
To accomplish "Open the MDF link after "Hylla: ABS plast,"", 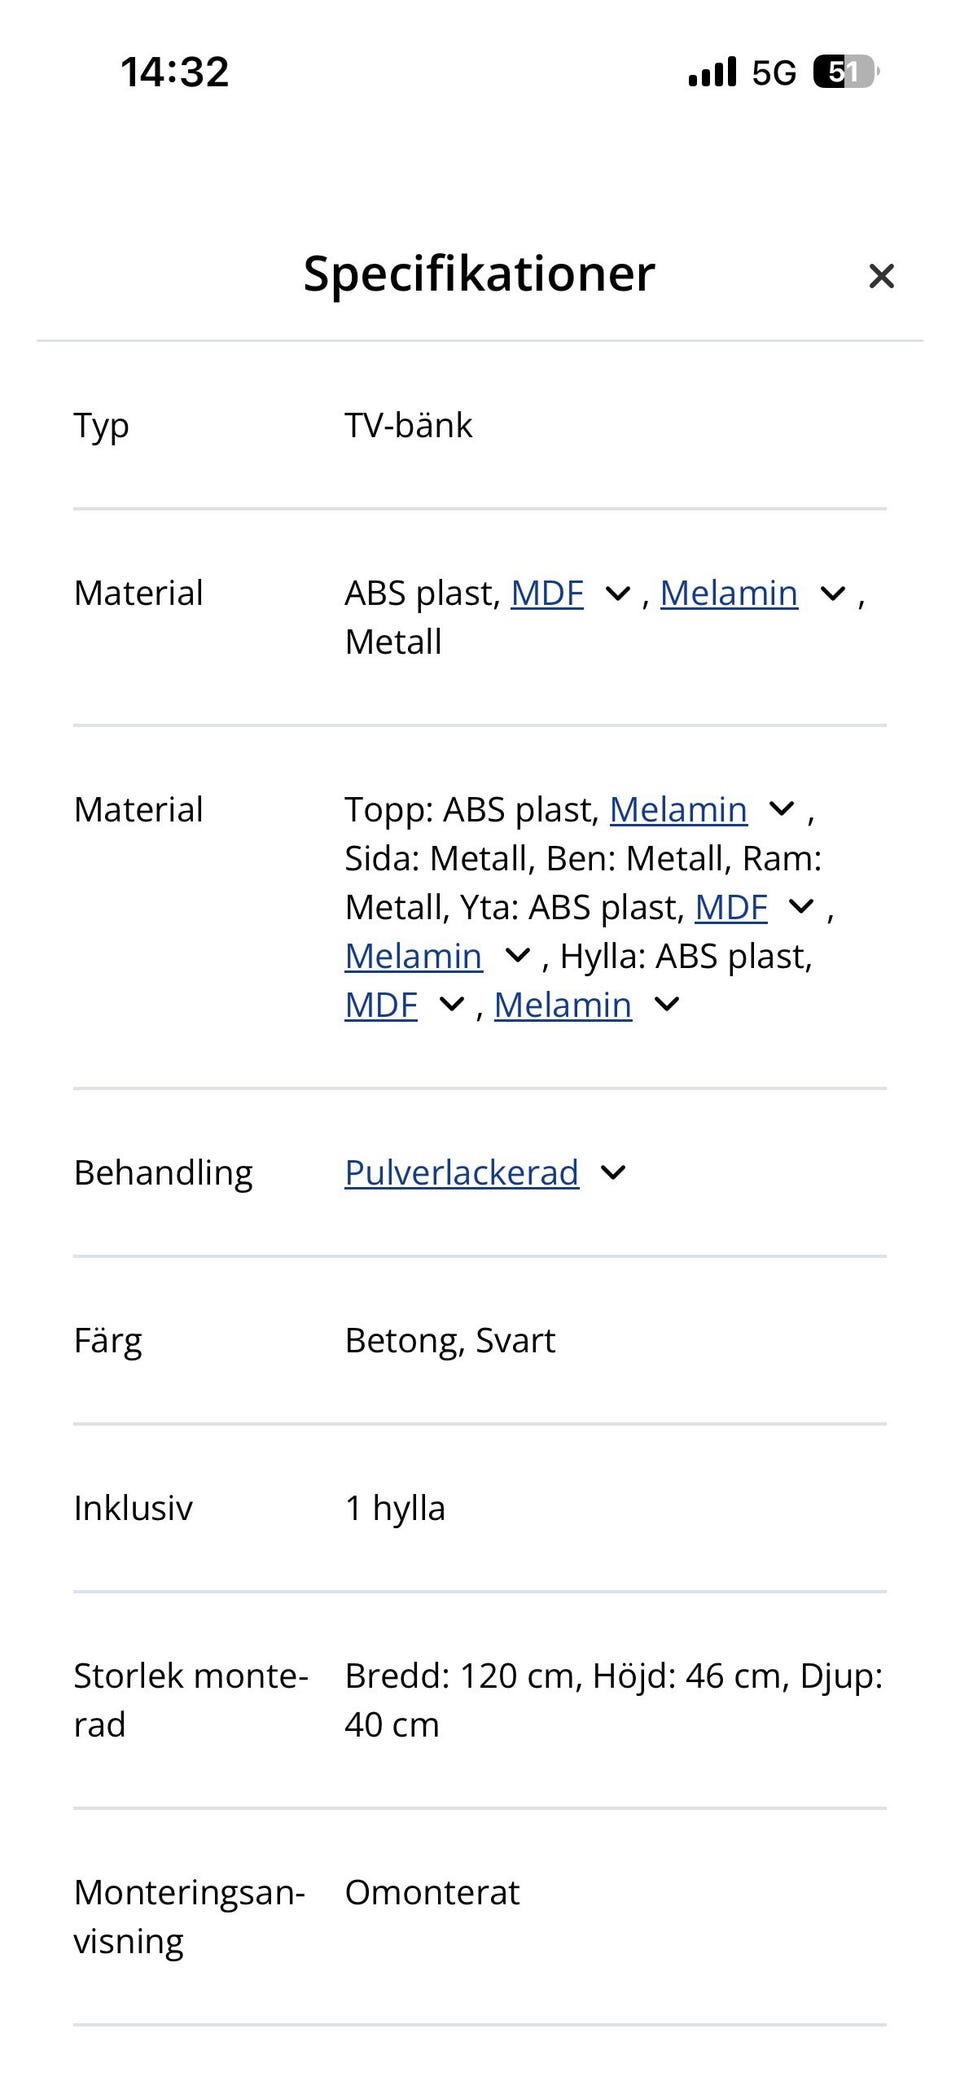I will (381, 1006).
